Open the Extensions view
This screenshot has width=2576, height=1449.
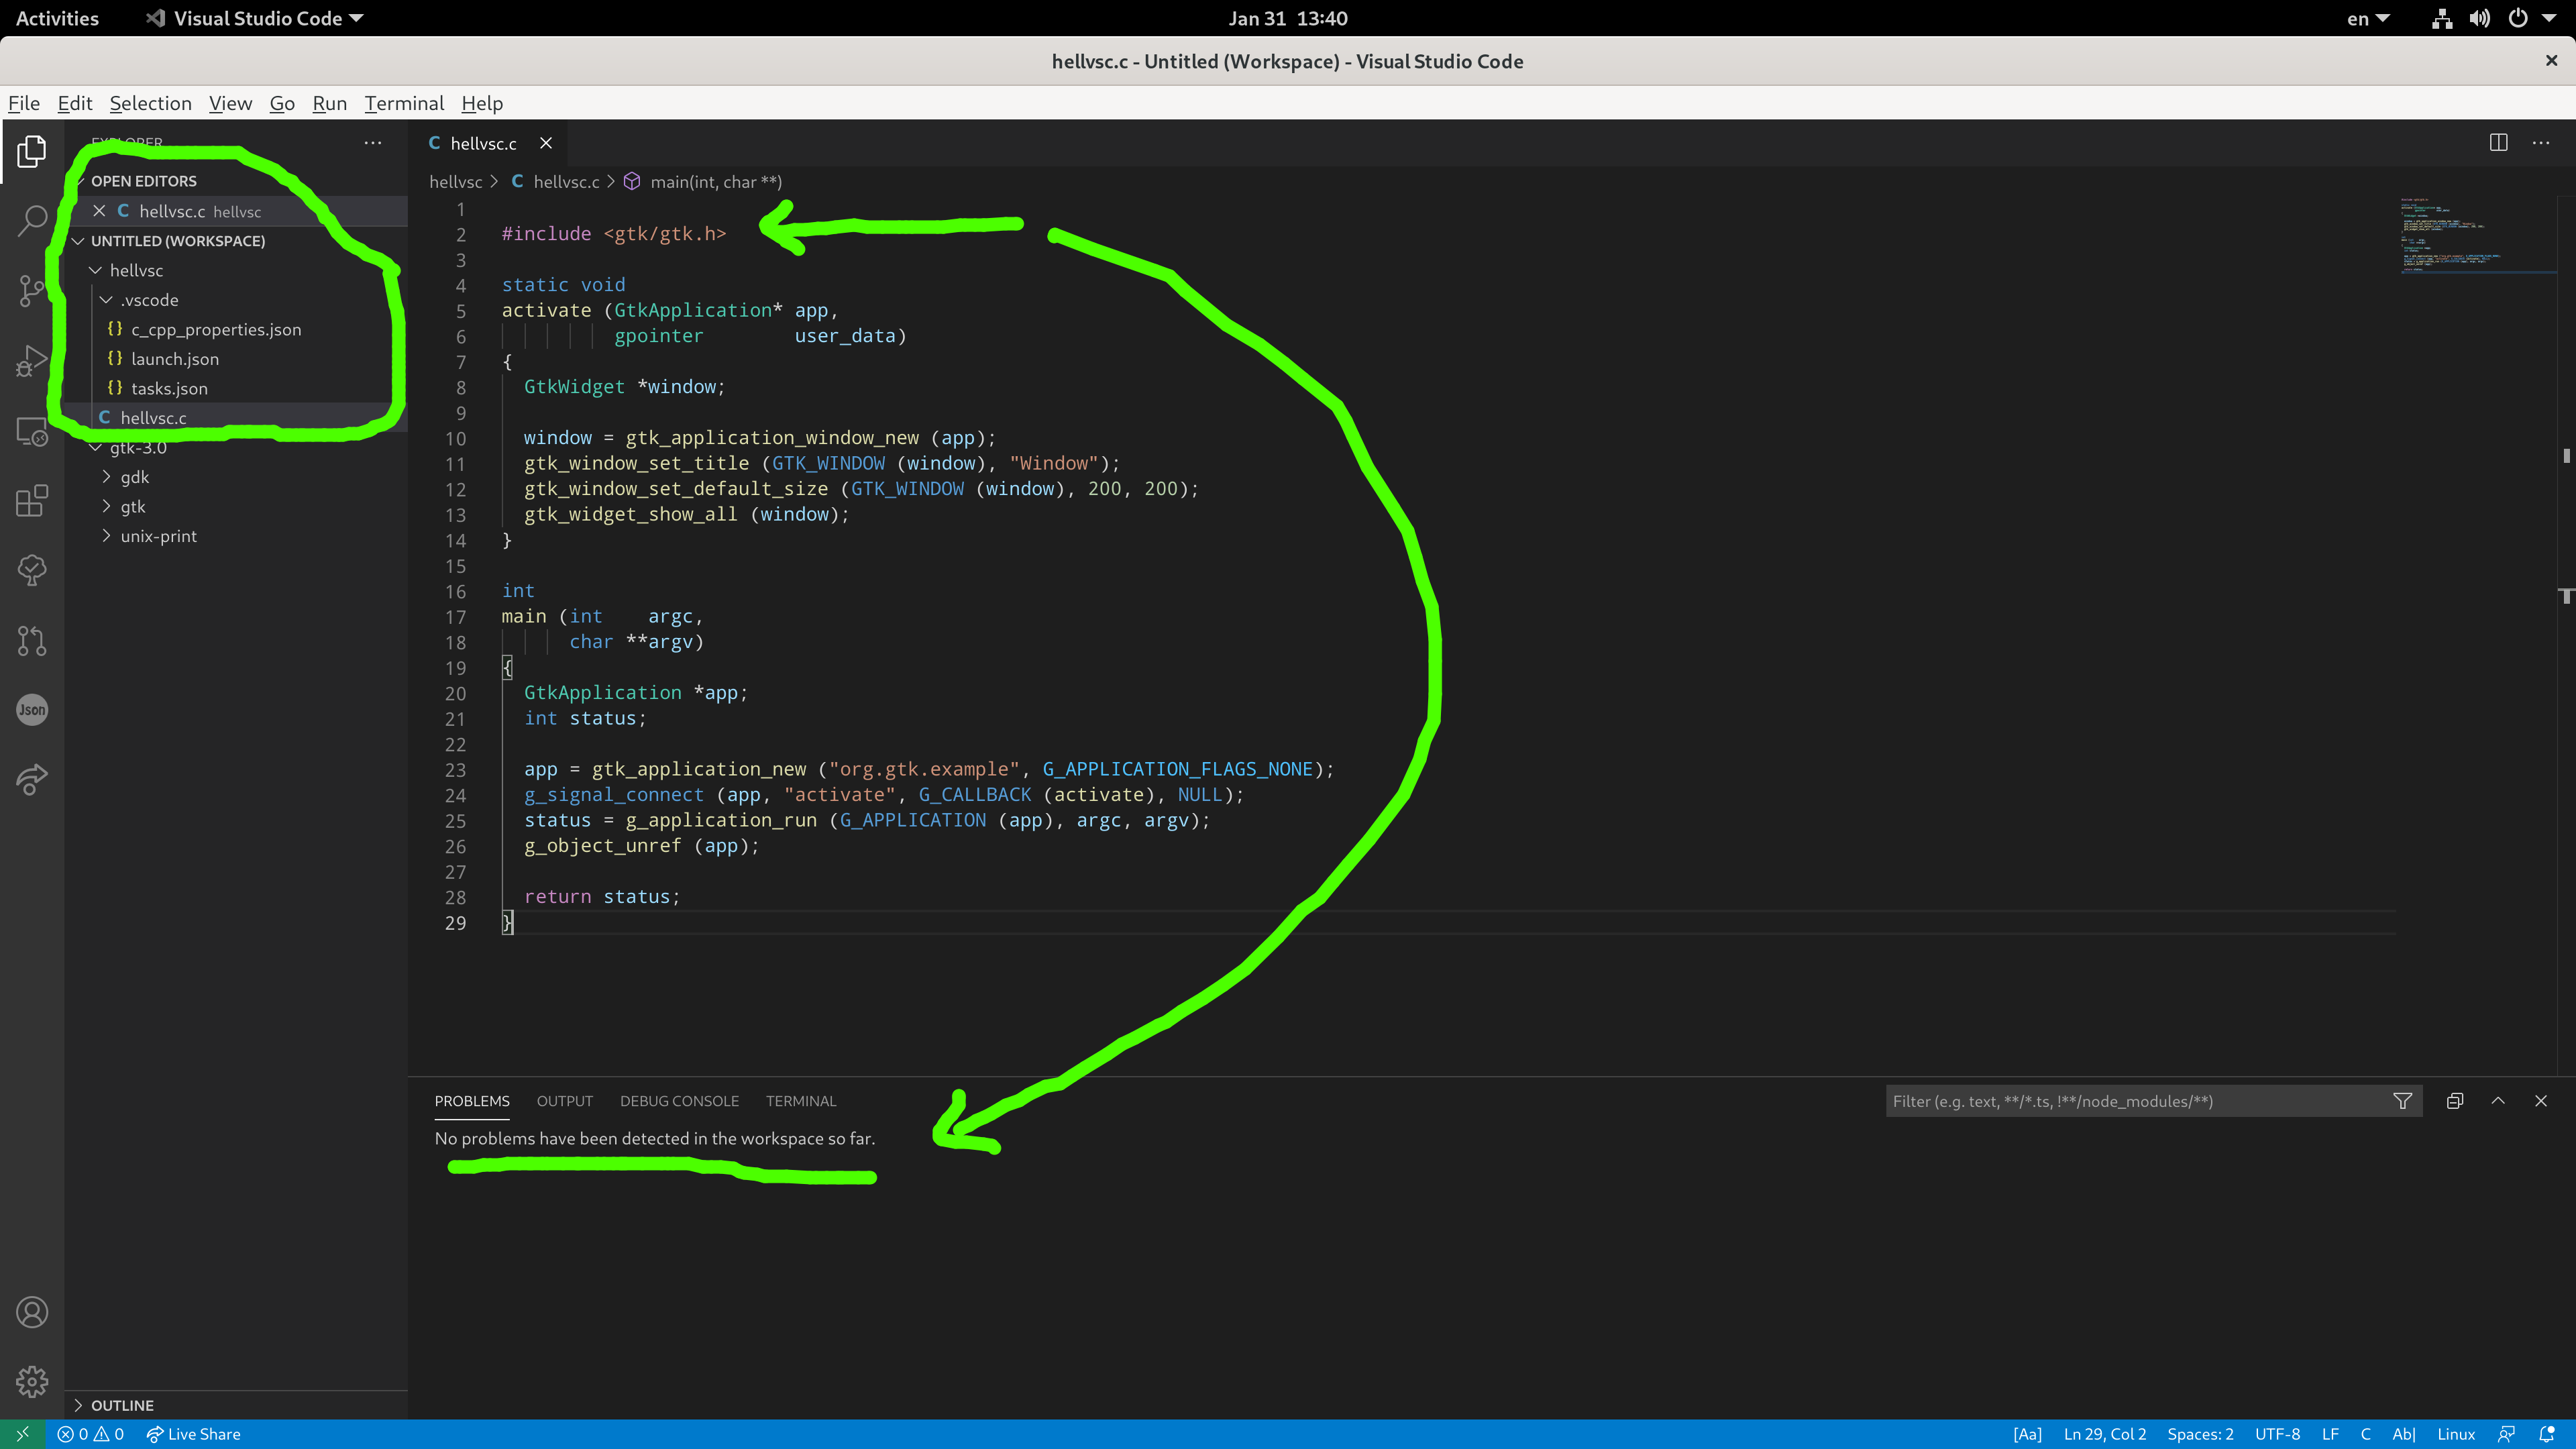32,501
